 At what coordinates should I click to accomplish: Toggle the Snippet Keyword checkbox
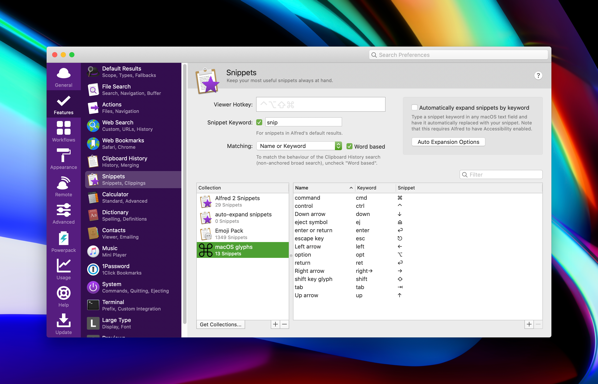pyautogui.click(x=259, y=122)
